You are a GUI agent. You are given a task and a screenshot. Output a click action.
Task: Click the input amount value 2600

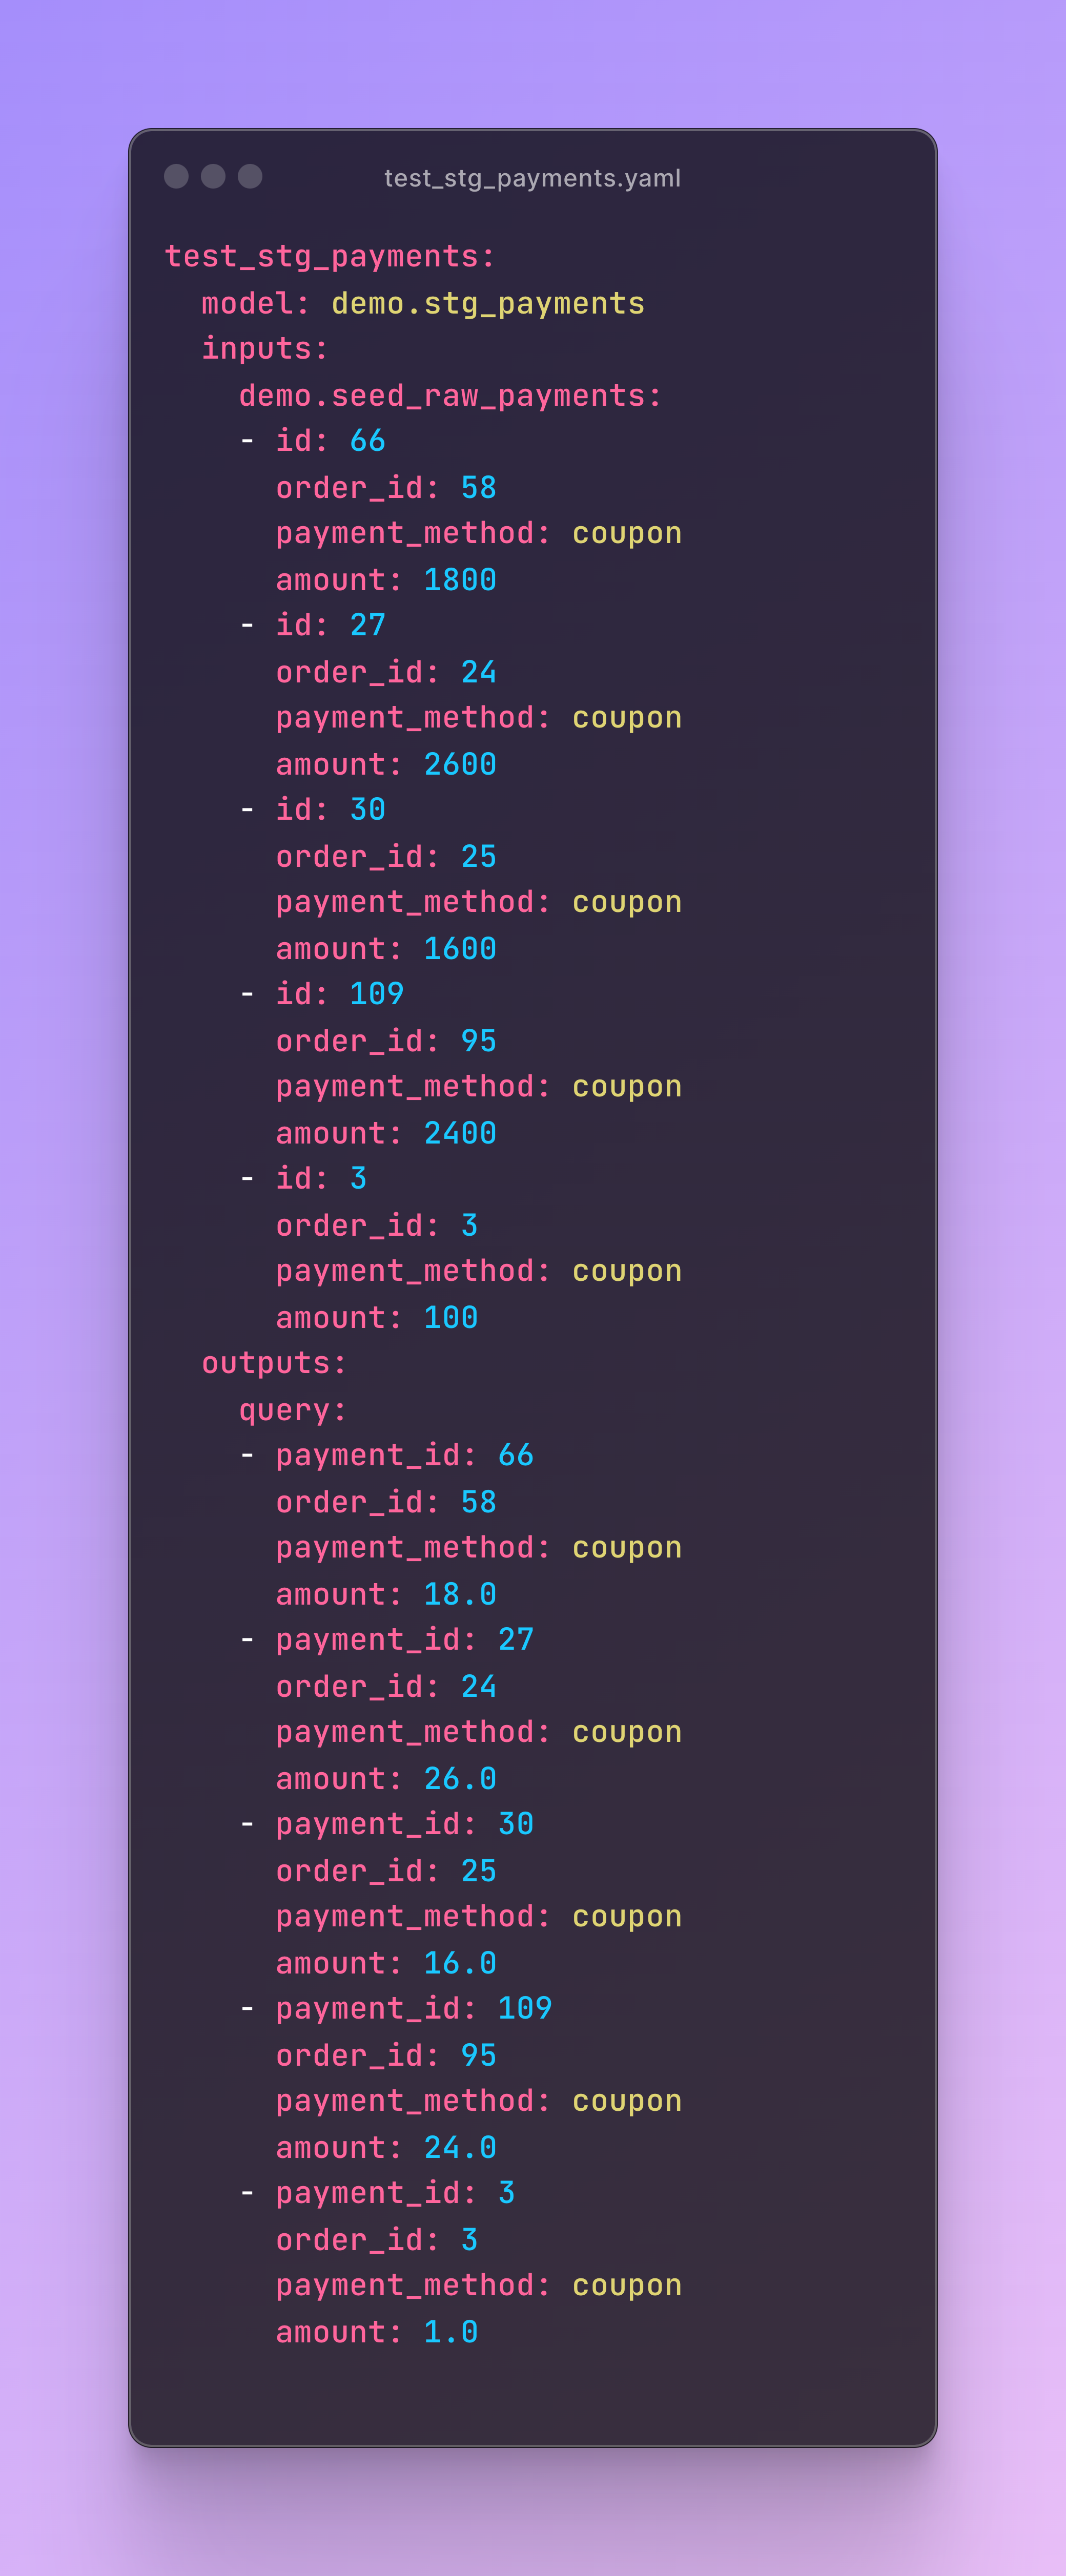tap(460, 764)
